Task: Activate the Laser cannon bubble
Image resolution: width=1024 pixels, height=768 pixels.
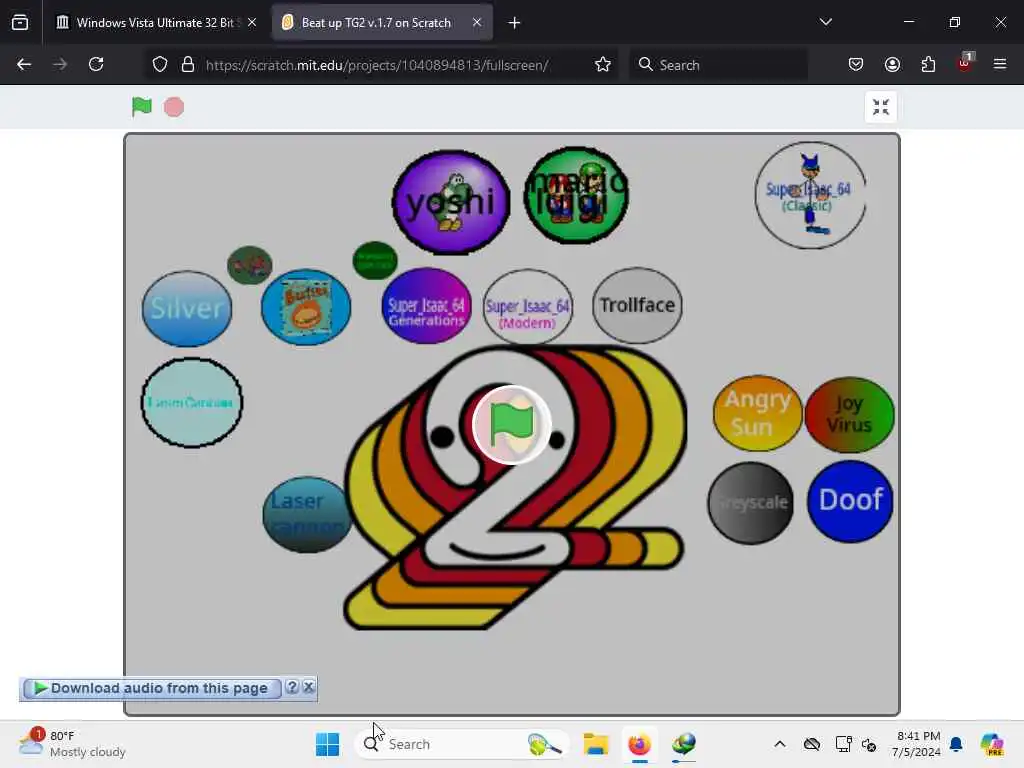Action: [x=307, y=515]
